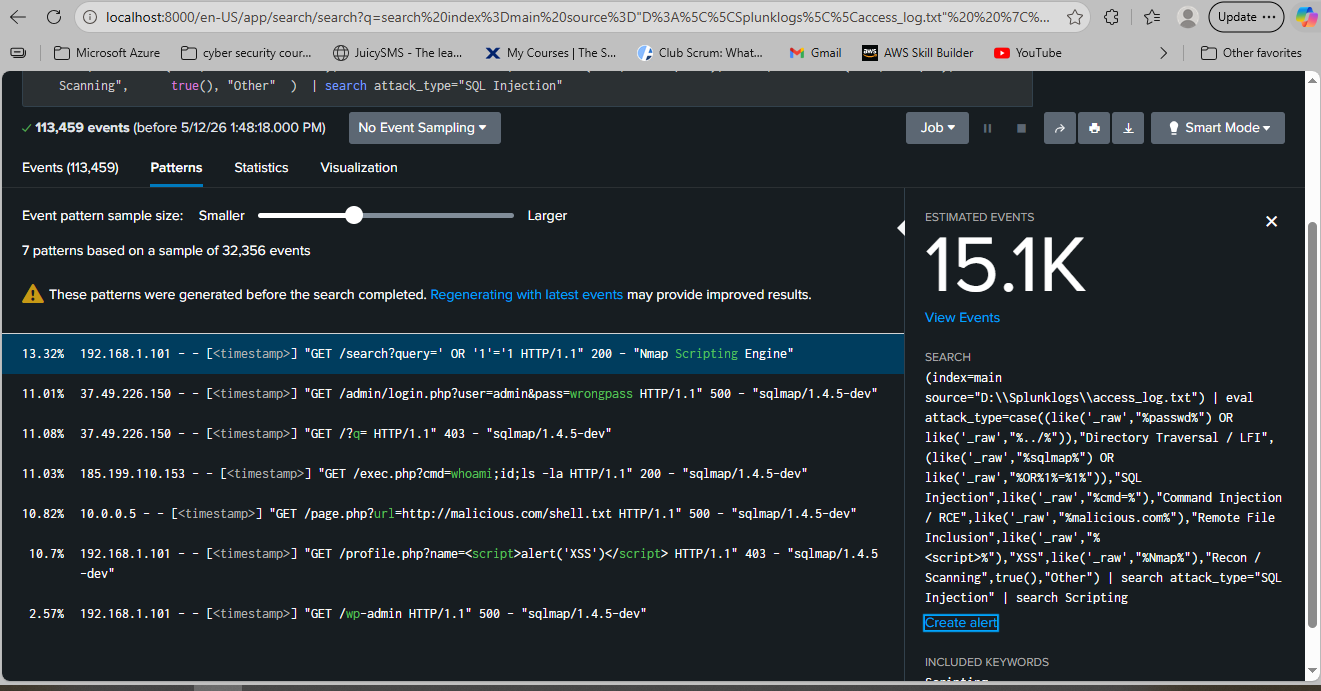Export results with the download icon

coord(1128,128)
